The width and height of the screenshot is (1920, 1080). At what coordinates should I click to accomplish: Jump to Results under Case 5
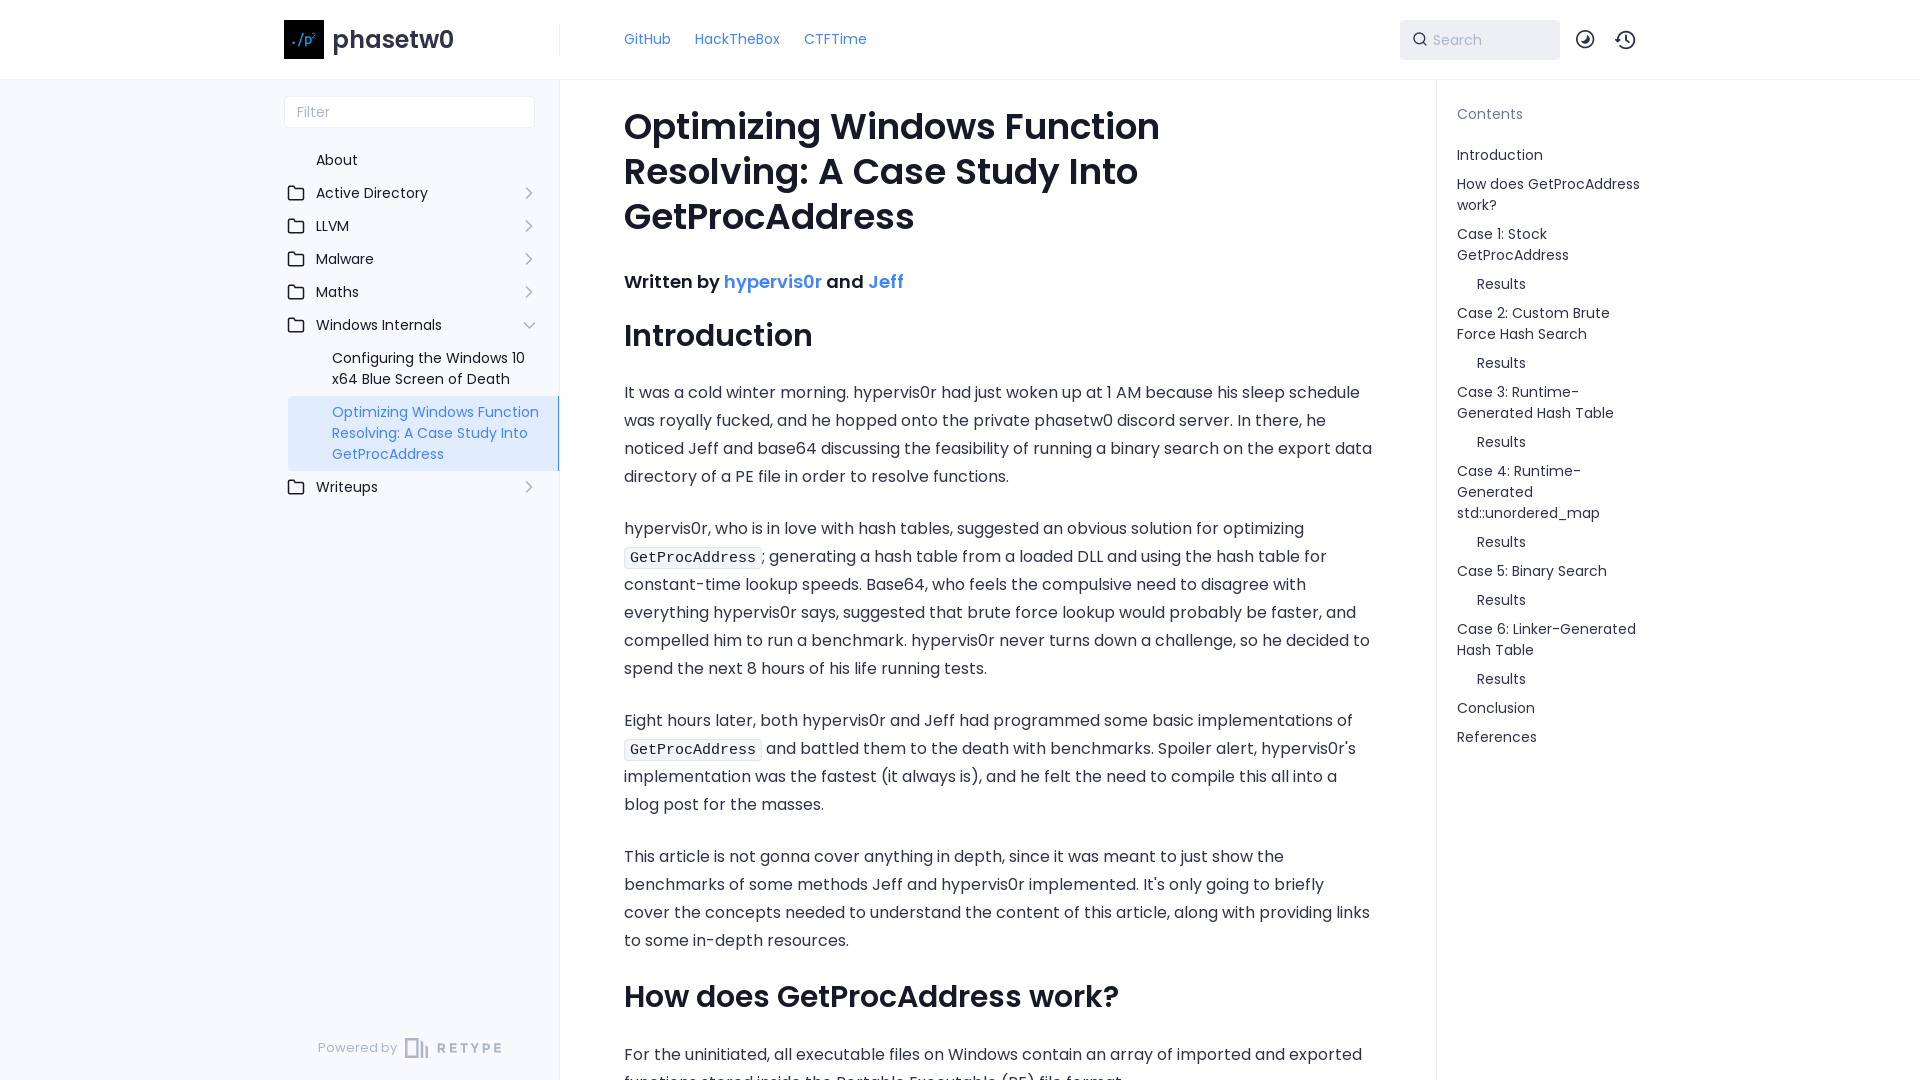(x=1501, y=600)
